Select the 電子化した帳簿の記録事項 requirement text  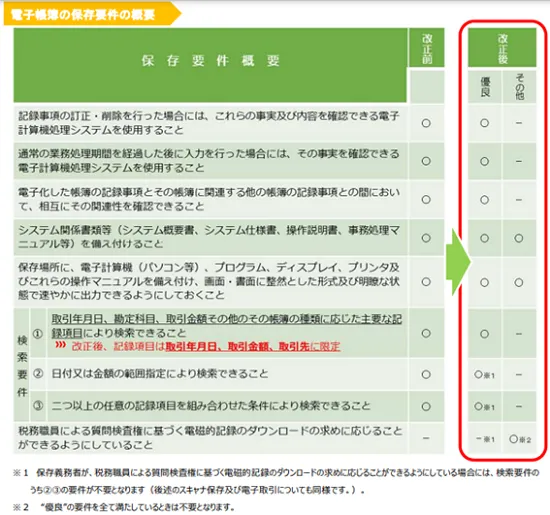click(x=208, y=199)
